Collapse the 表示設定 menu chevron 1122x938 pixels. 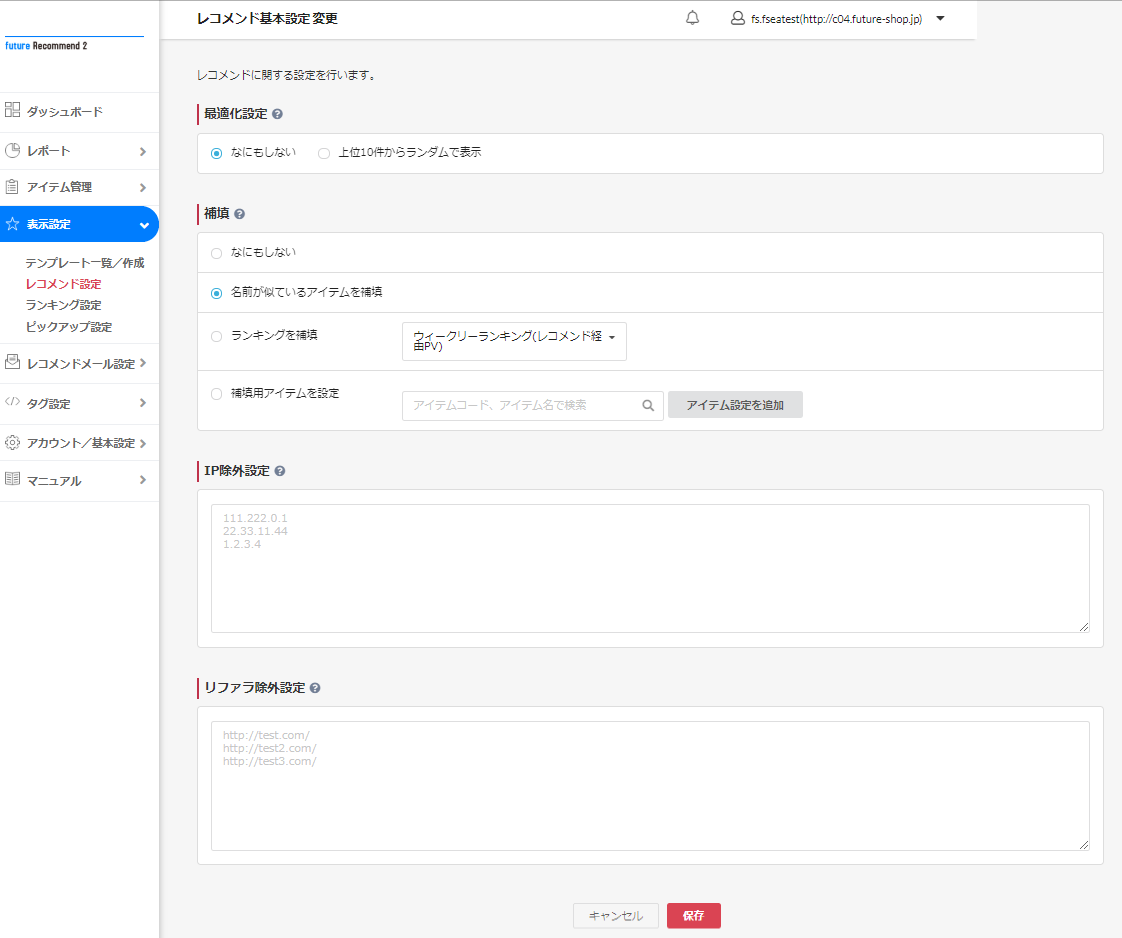(144, 225)
